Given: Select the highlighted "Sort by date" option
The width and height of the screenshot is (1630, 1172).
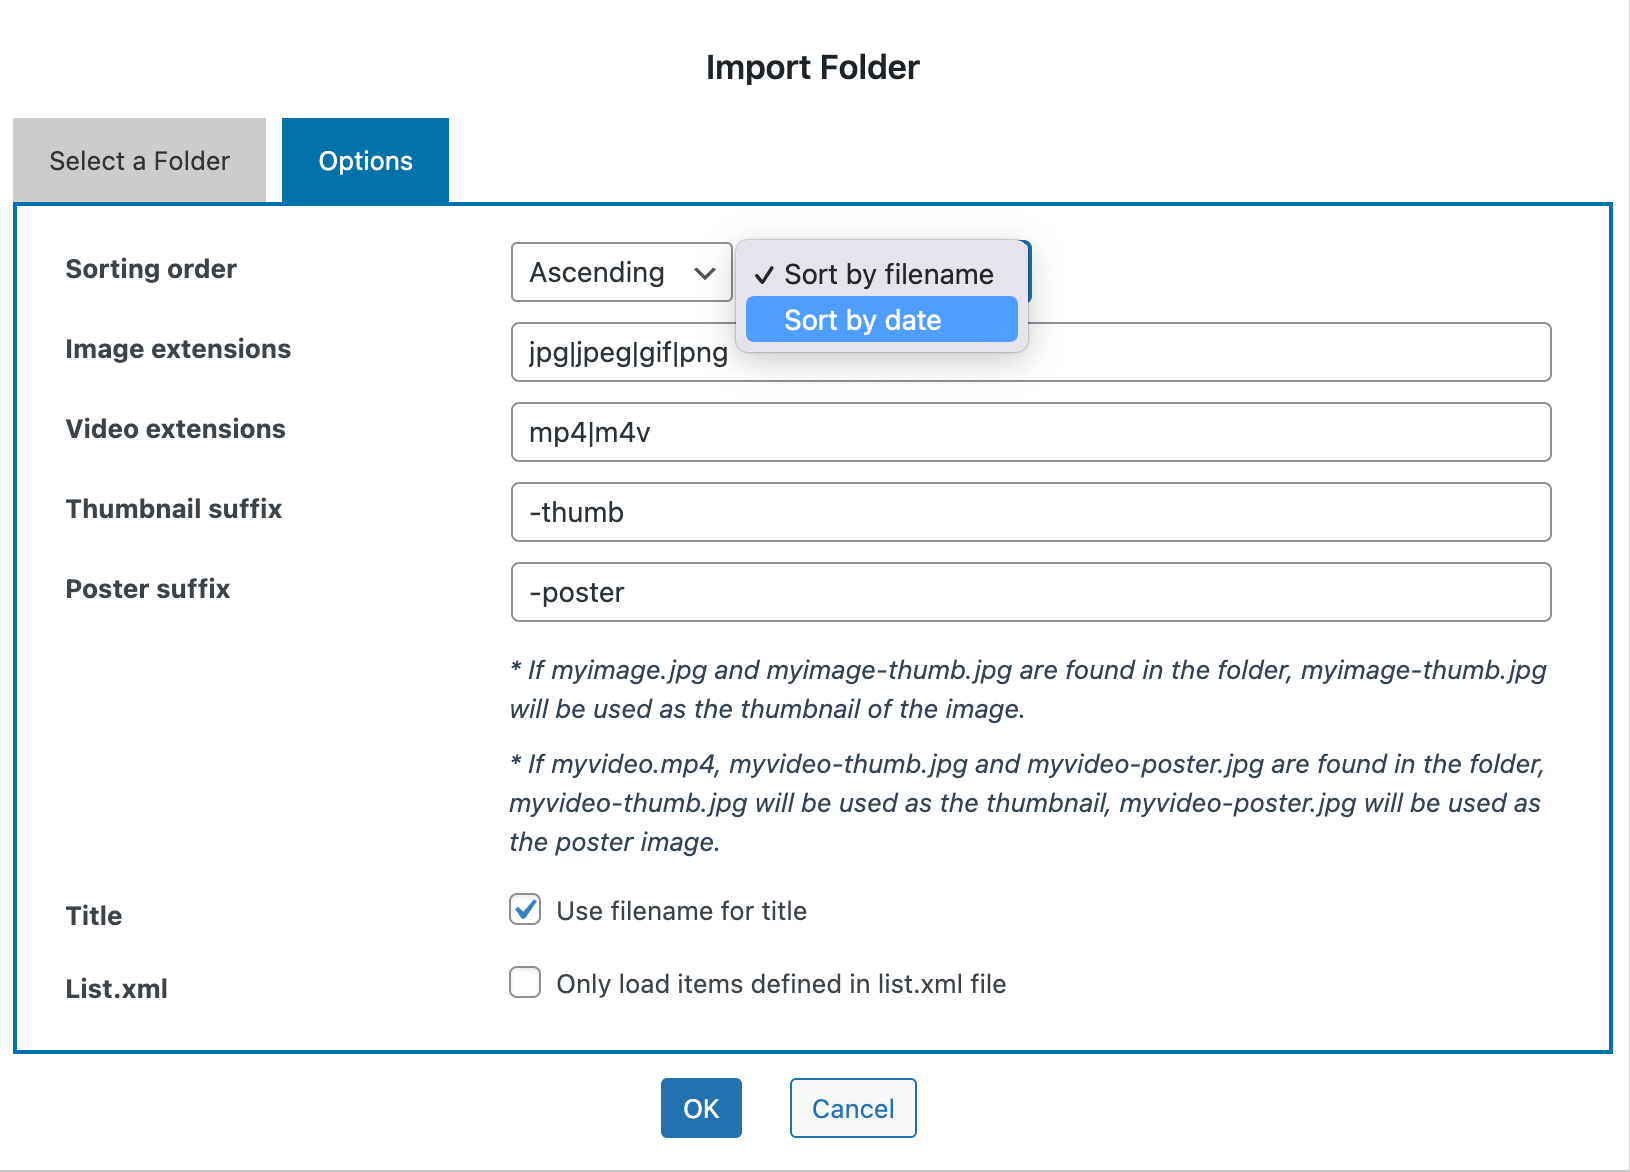Looking at the screenshot, I should click(881, 319).
